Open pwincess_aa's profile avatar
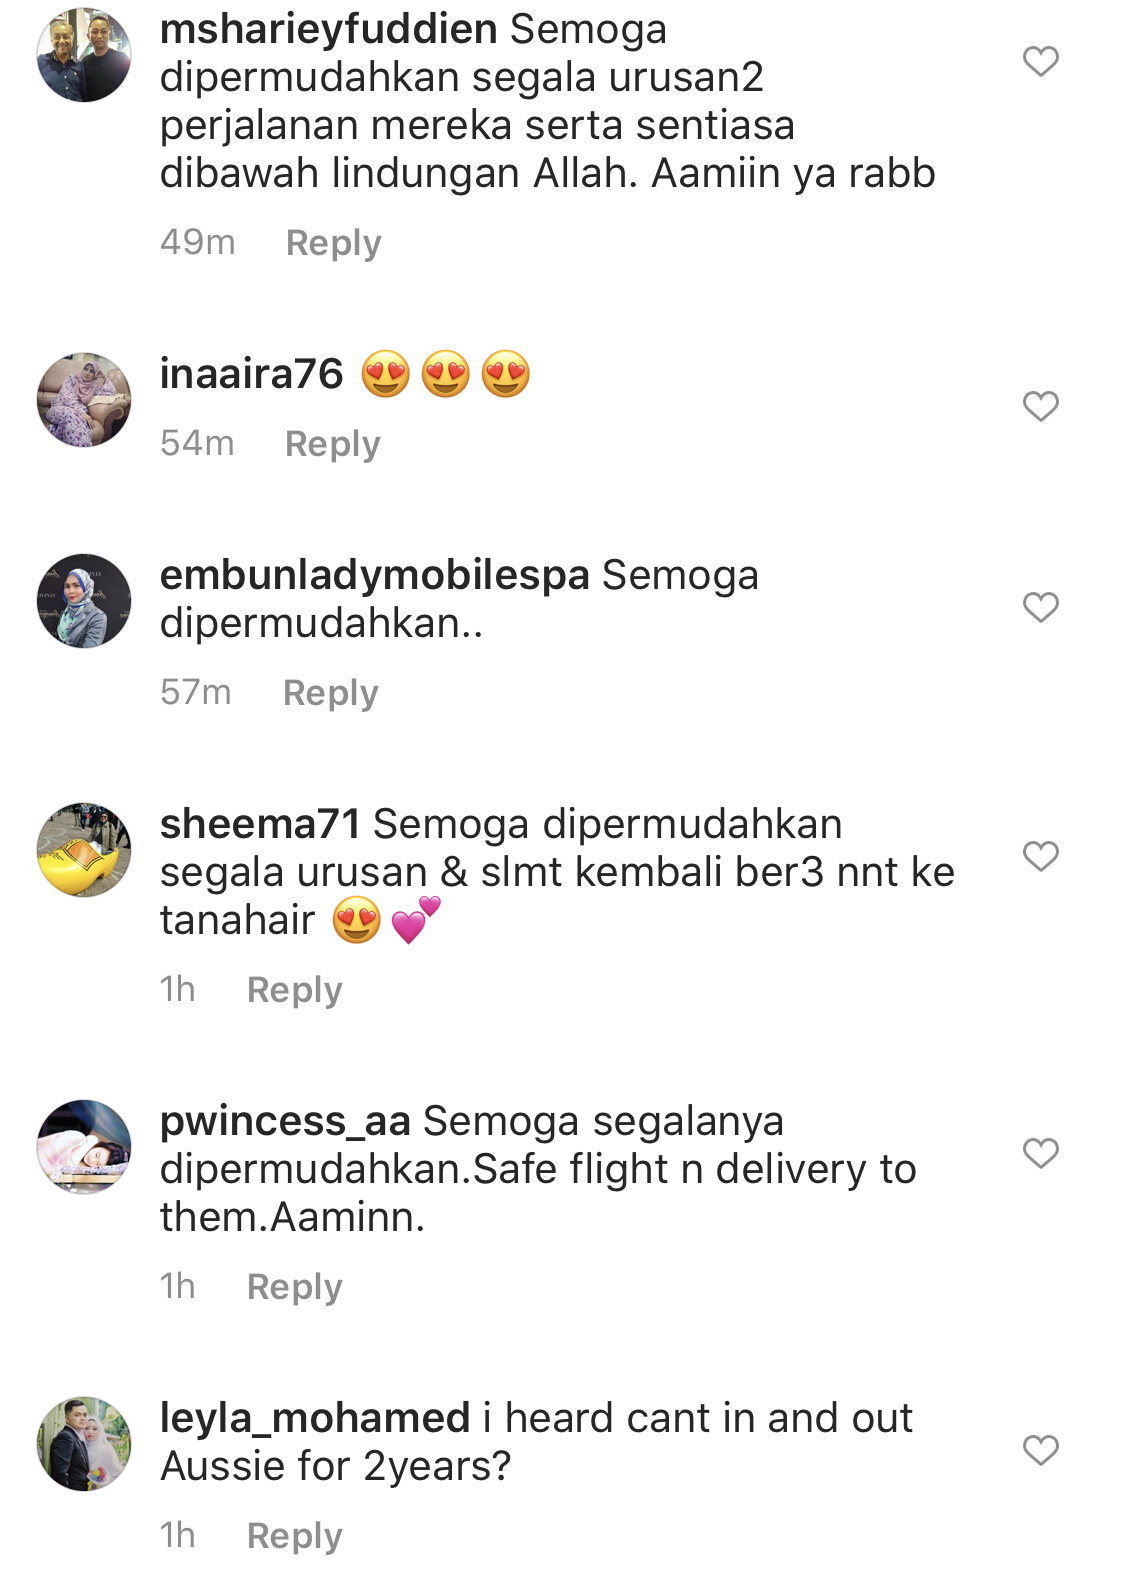Image resolution: width=1125 pixels, height=1569 pixels. click(84, 1147)
